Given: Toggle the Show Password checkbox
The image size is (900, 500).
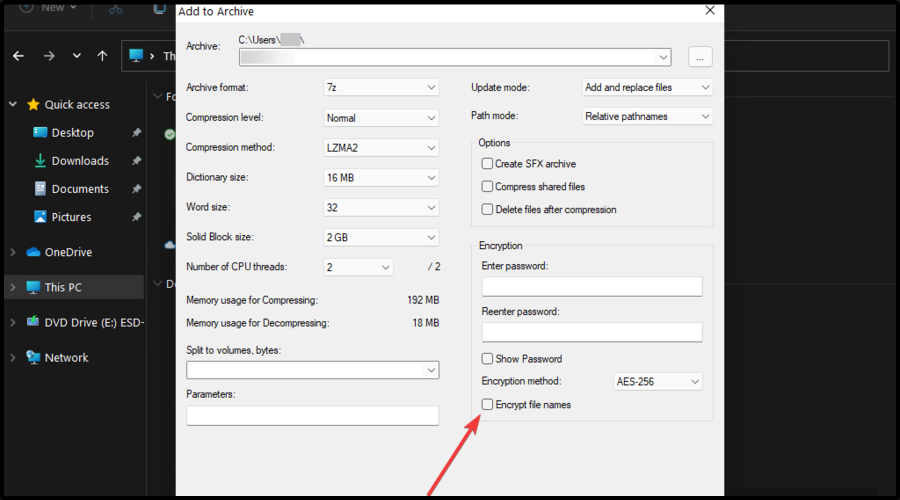Looking at the screenshot, I should point(487,359).
